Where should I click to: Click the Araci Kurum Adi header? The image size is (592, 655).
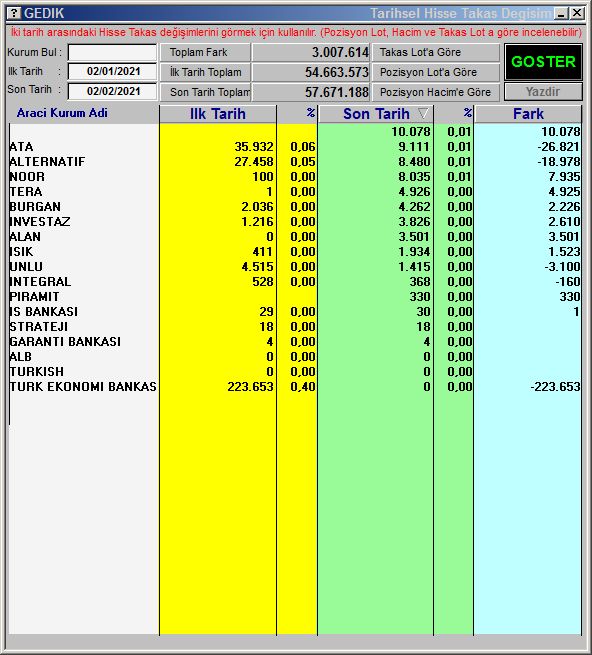click(62, 113)
